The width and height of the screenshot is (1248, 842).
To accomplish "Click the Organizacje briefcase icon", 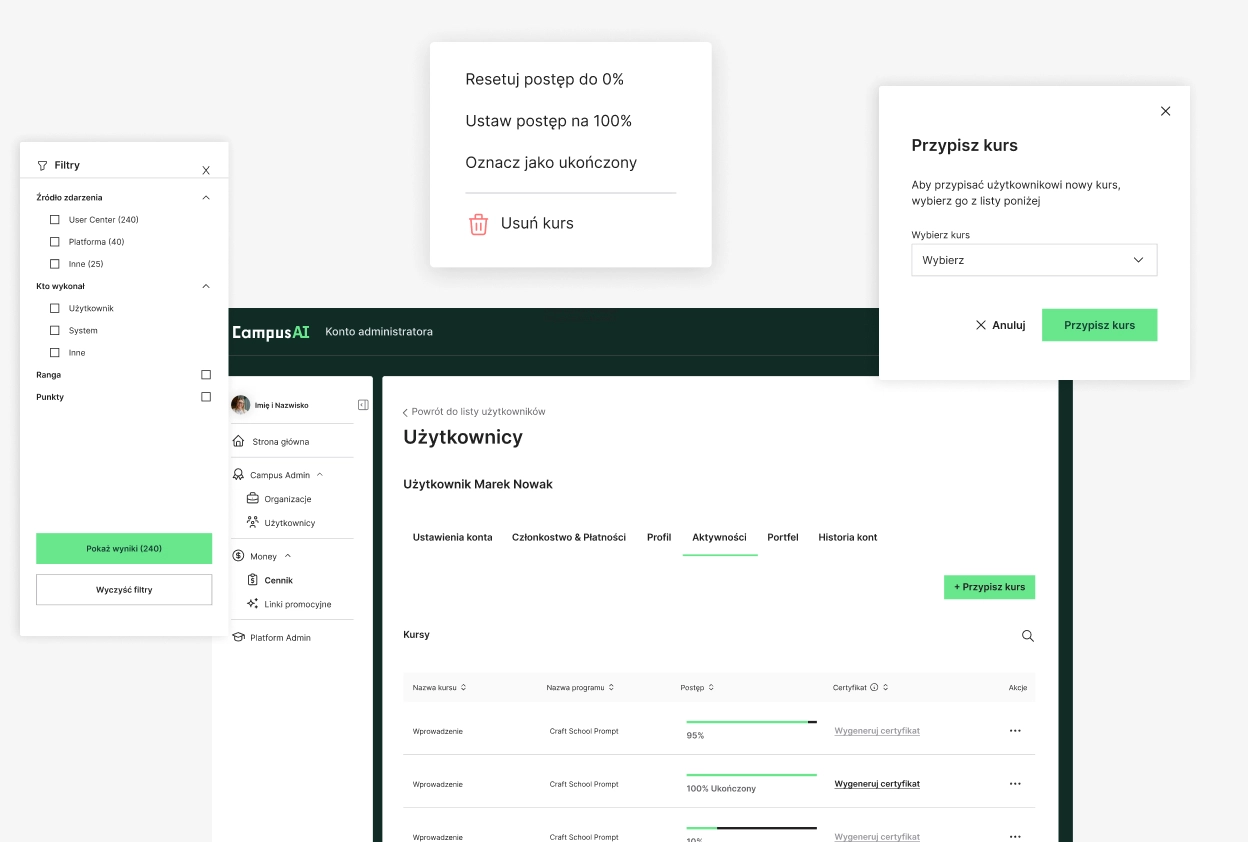I will (253, 499).
